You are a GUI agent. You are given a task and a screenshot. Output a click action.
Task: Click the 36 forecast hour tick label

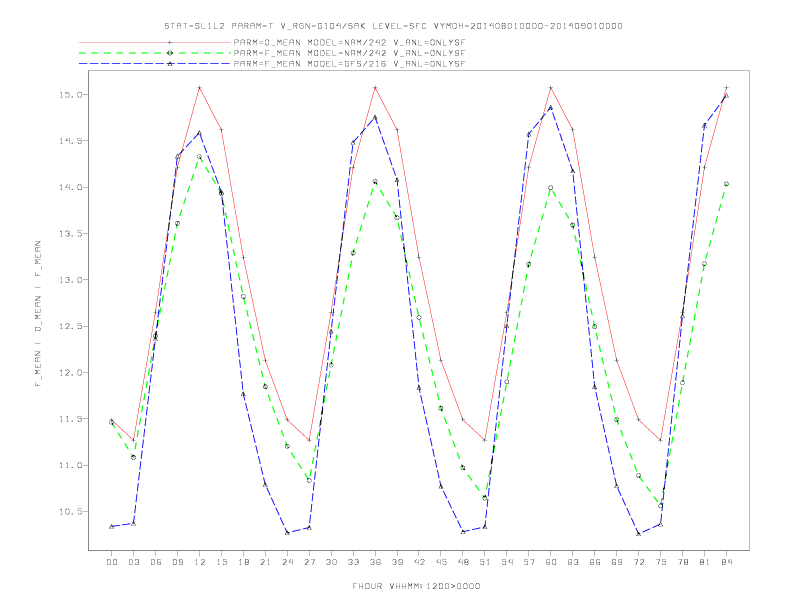click(375, 562)
